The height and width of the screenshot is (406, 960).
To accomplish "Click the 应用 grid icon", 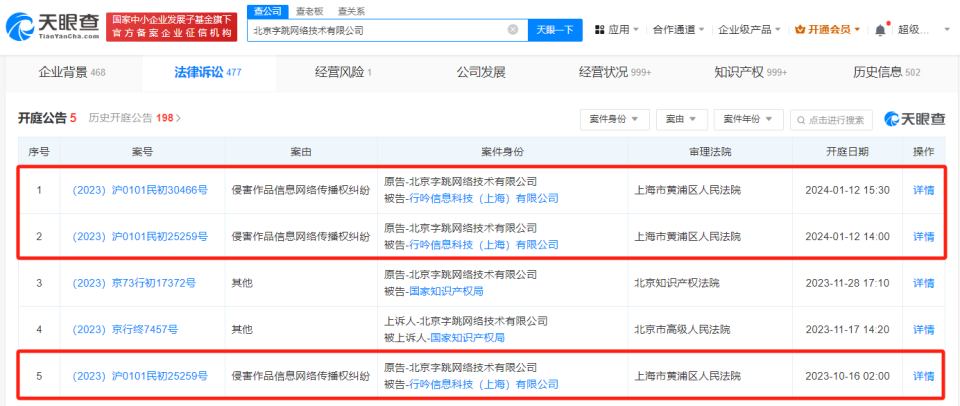I will [599, 29].
